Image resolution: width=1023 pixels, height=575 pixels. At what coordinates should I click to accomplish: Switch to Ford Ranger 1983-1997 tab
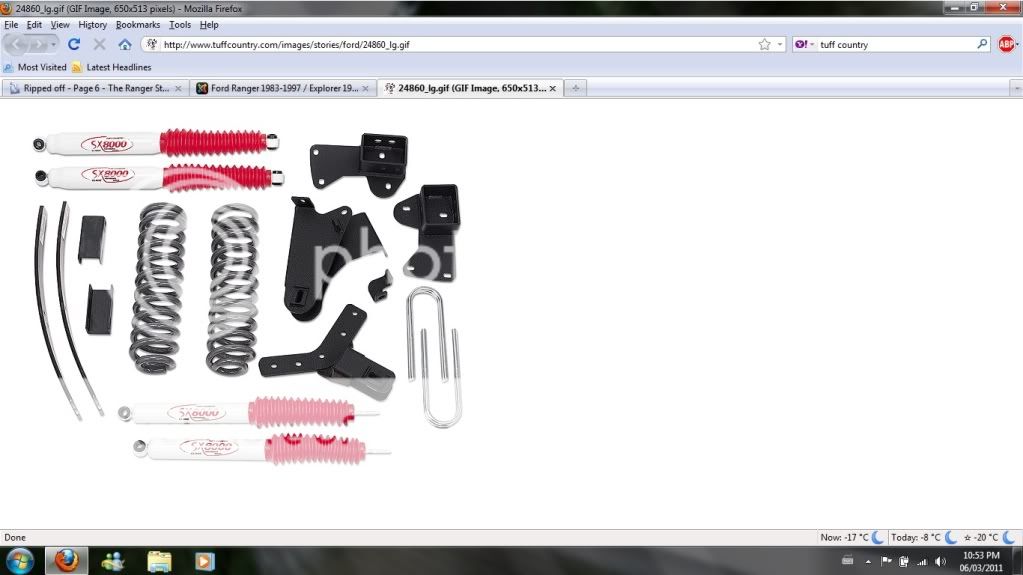[282, 88]
